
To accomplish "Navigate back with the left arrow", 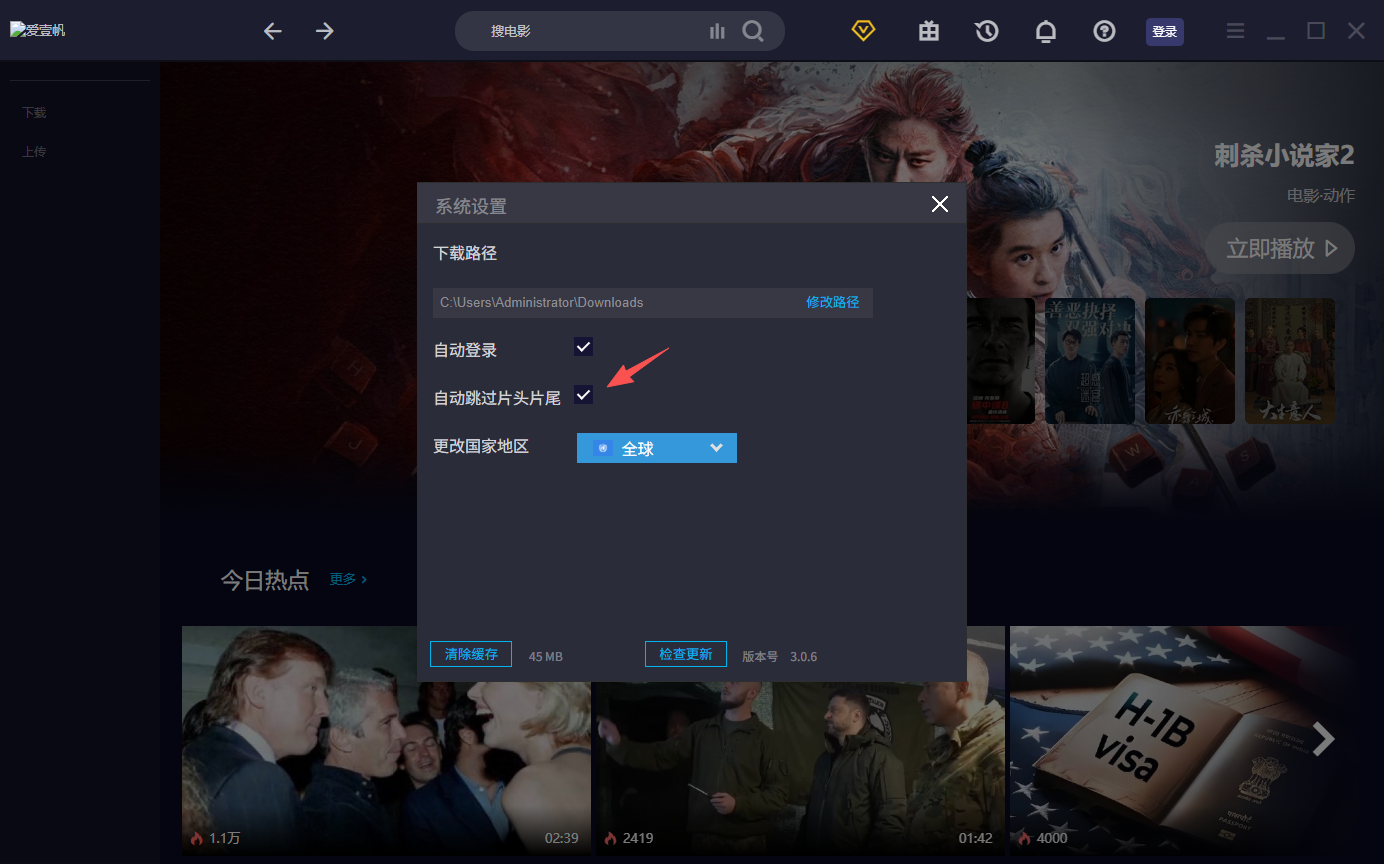I will pyautogui.click(x=272, y=31).
